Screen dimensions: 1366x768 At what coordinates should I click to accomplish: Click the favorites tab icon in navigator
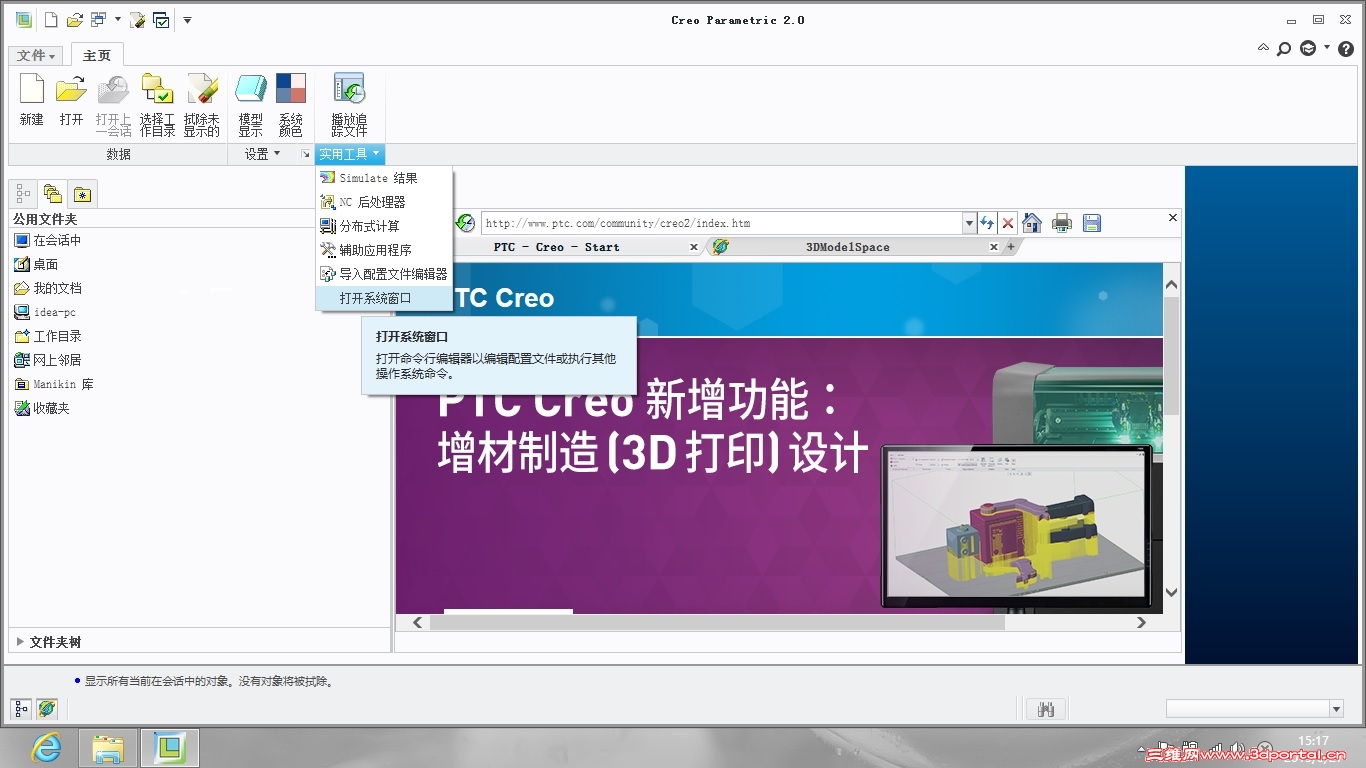(x=83, y=194)
